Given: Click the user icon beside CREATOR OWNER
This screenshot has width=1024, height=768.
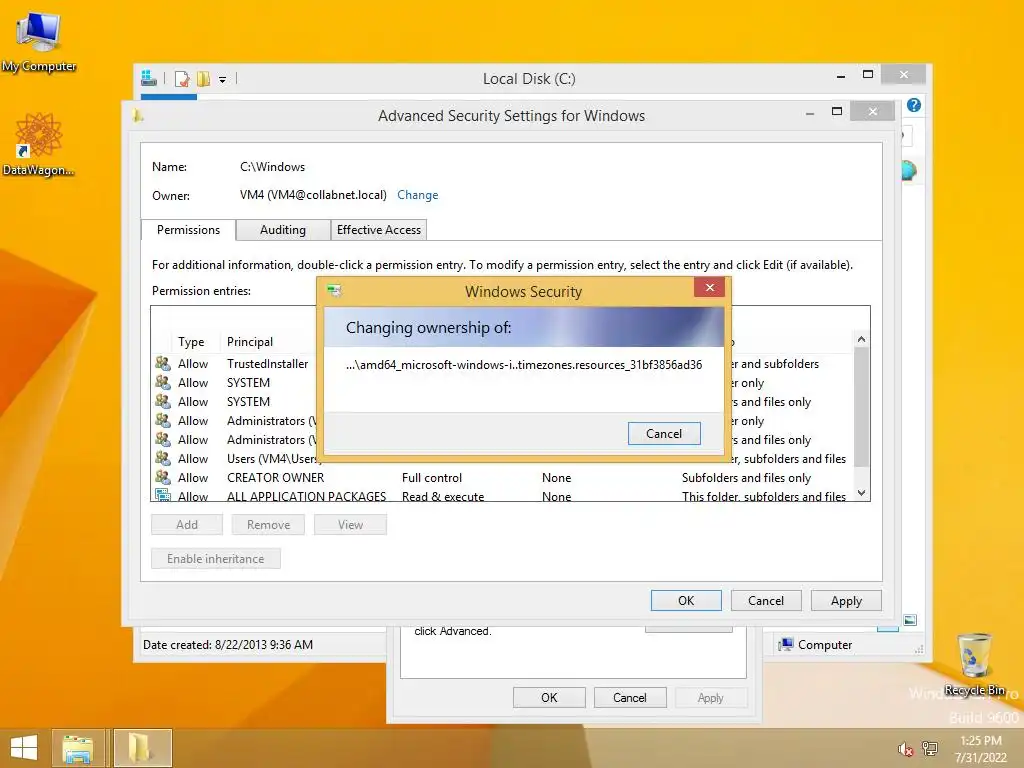Looking at the screenshot, I should tap(163, 477).
